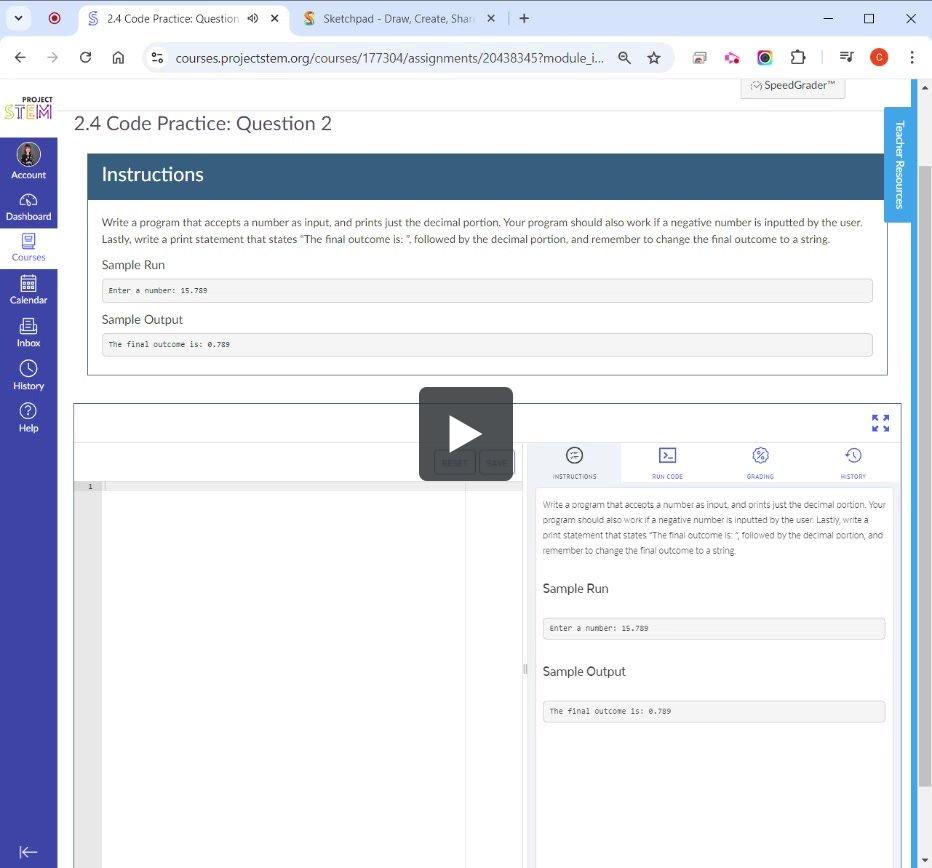The width and height of the screenshot is (932, 868).
Task: Open the zoom magnifier in the address bar
Action: [x=624, y=58]
